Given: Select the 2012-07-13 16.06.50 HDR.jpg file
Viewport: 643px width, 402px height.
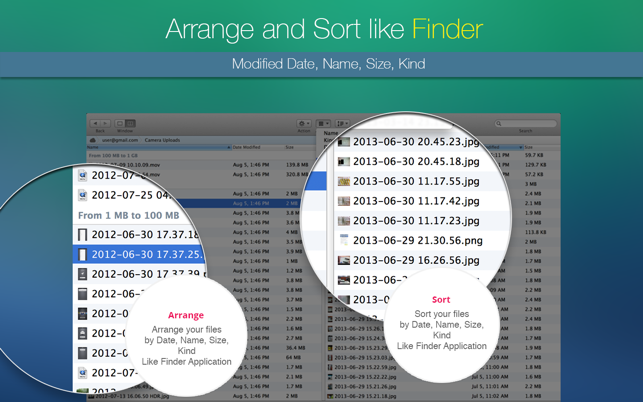Looking at the screenshot, I should 131,396.
